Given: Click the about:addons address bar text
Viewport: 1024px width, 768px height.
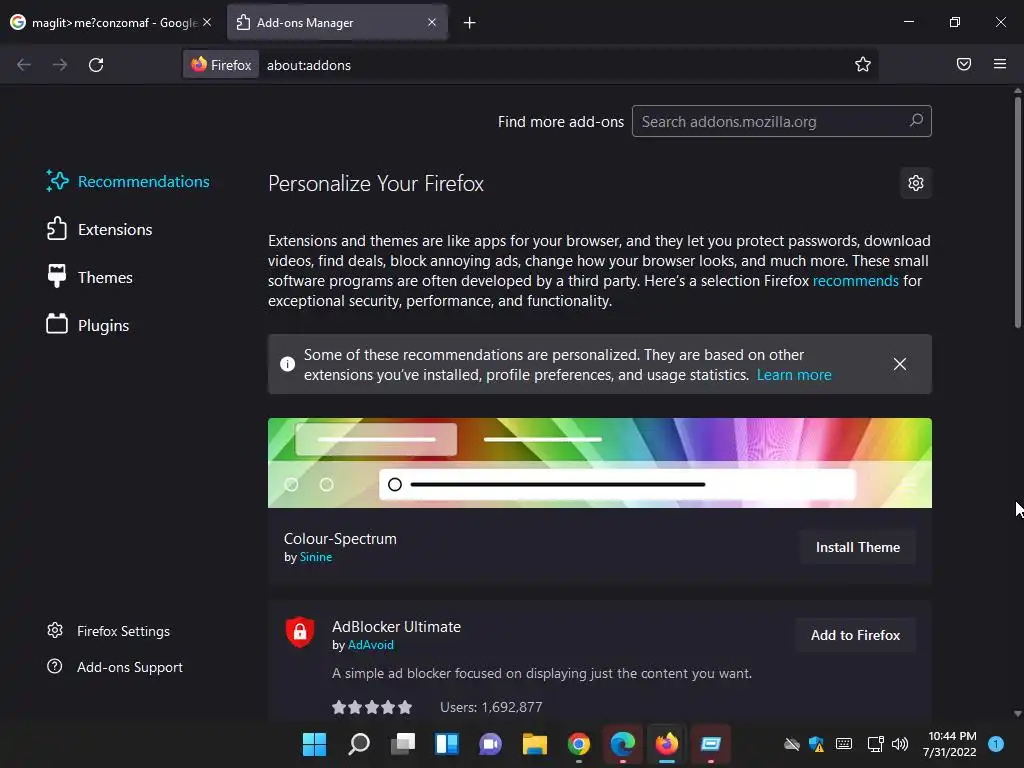Looking at the screenshot, I should [x=309, y=65].
